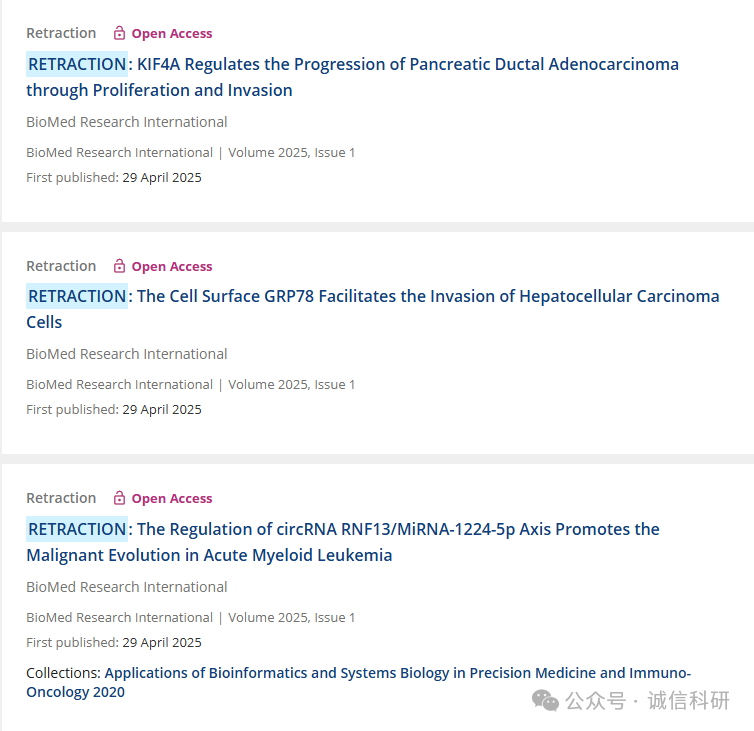The width and height of the screenshot is (754, 731).
Task: Click Volume 2025, Issue 1 in third result
Action: [x=291, y=618]
